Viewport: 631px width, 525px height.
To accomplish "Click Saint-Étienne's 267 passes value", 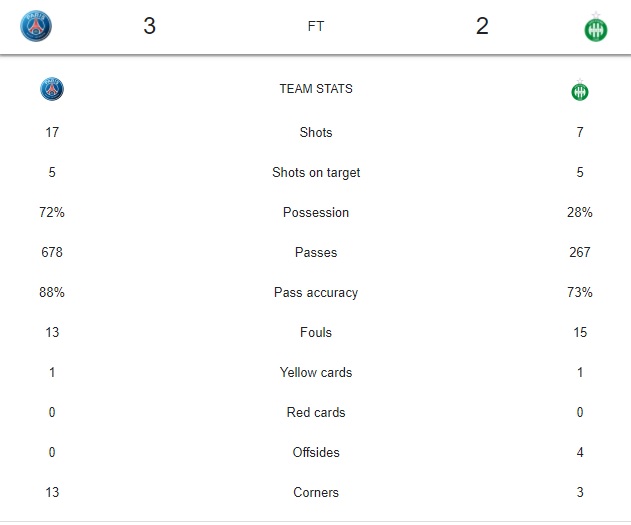I will (580, 252).
